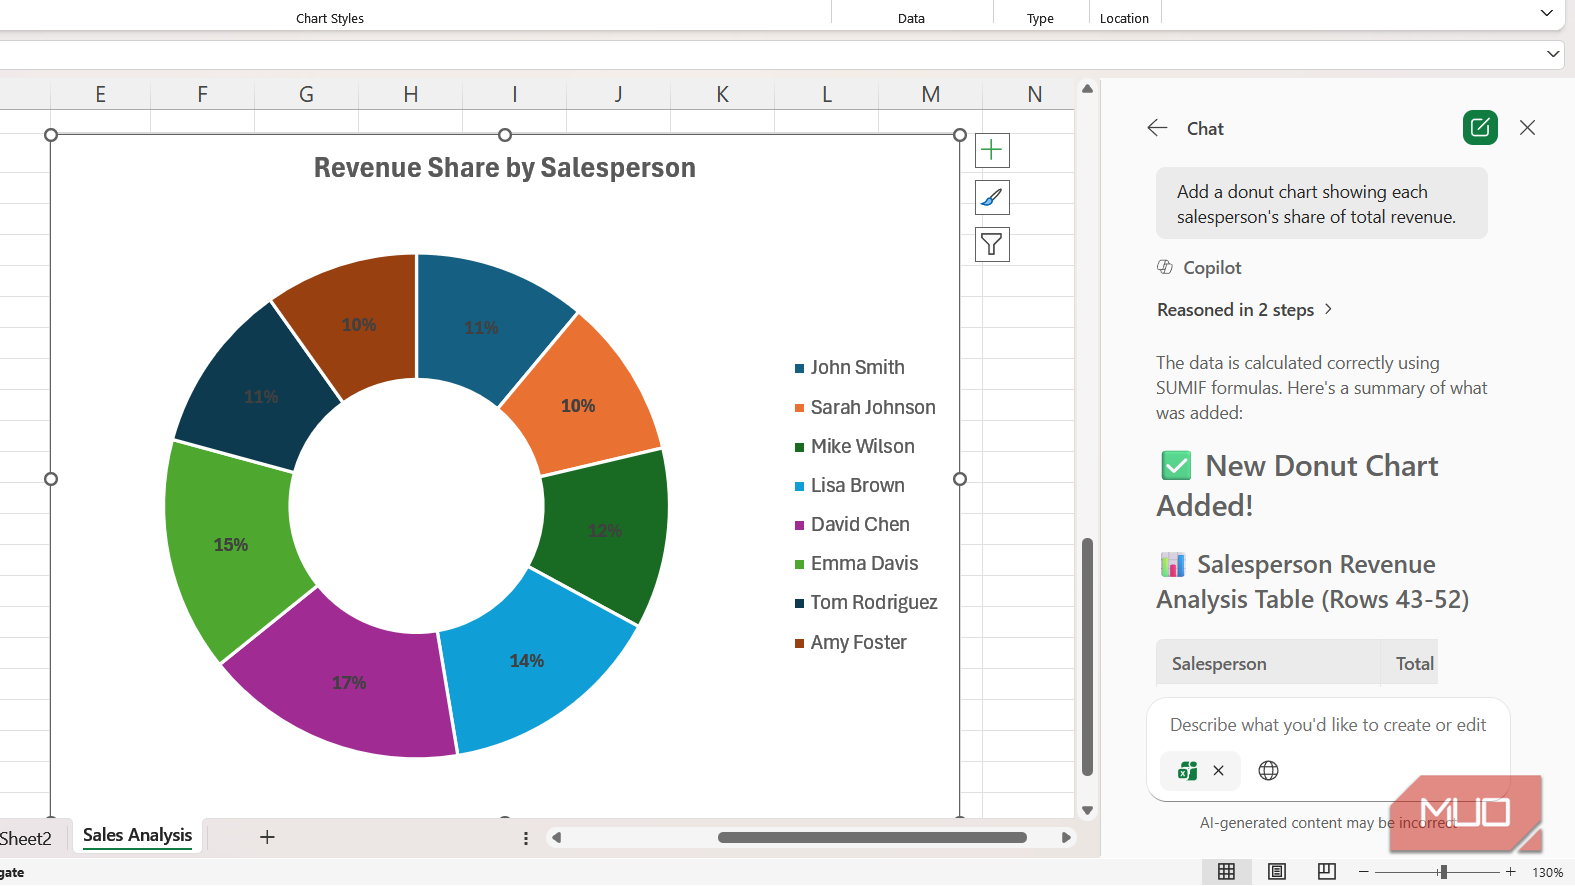1575x886 pixels.
Task: Select column header M
Action: click(x=930, y=95)
